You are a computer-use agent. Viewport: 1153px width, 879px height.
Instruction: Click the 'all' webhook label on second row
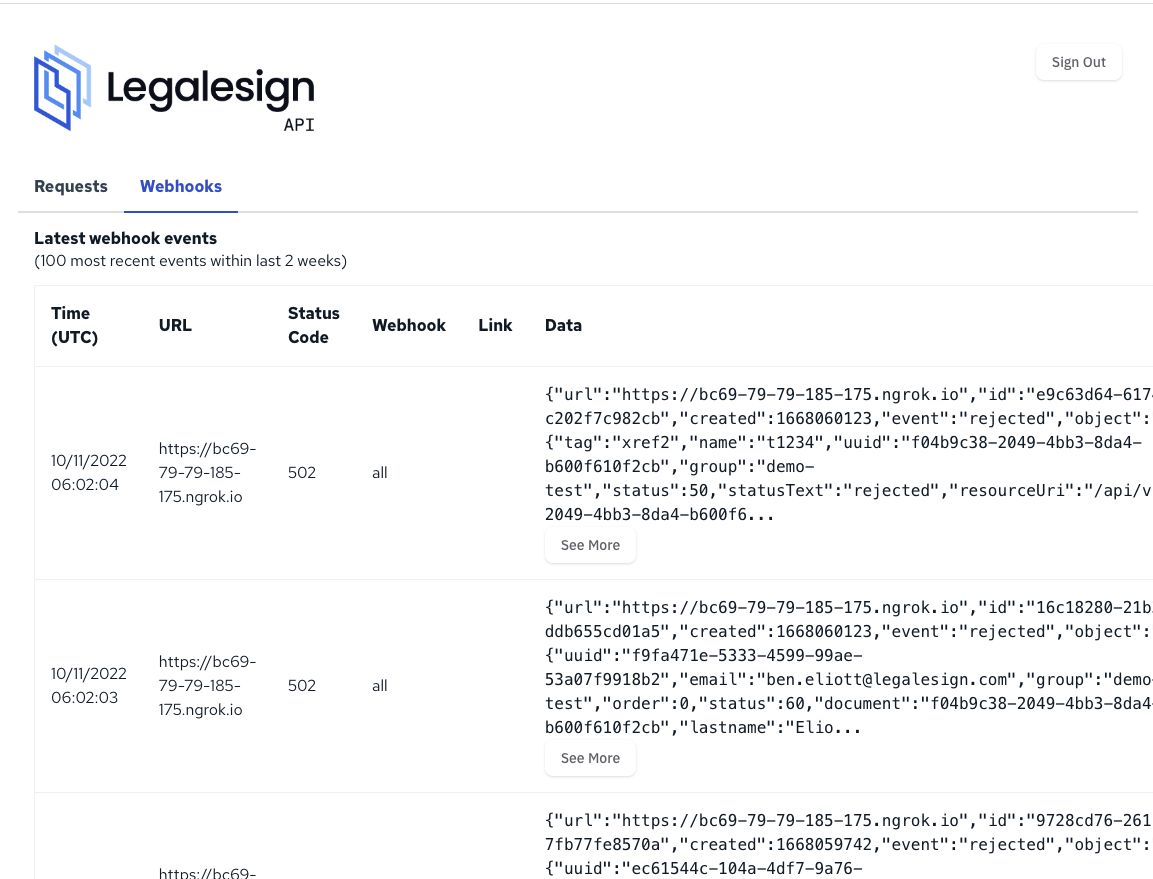tap(379, 685)
